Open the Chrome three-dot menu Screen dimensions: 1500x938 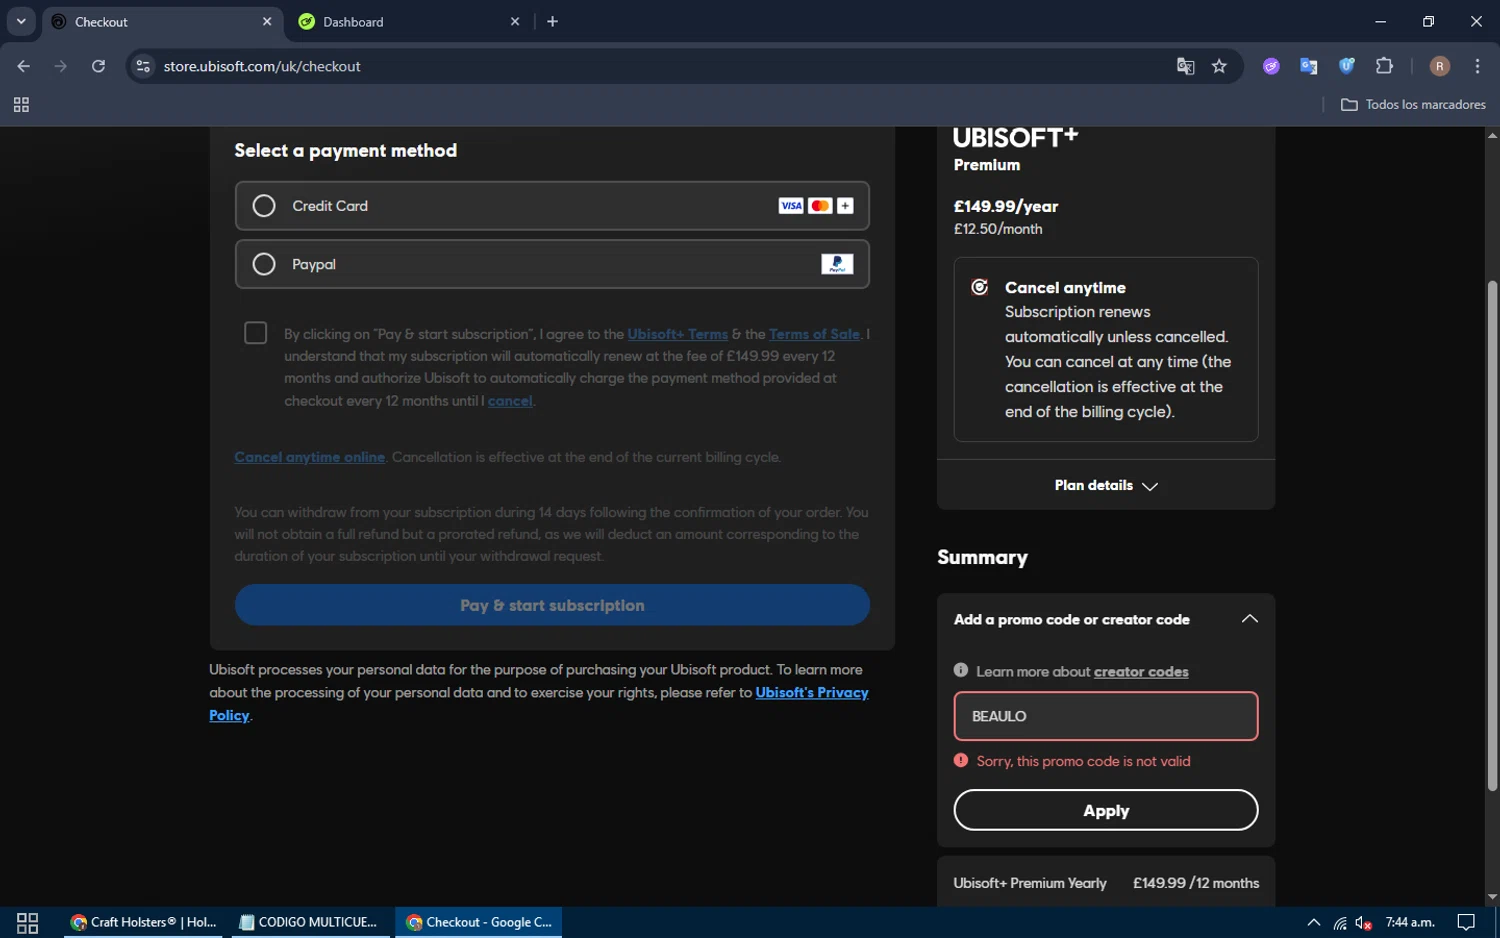click(x=1477, y=66)
